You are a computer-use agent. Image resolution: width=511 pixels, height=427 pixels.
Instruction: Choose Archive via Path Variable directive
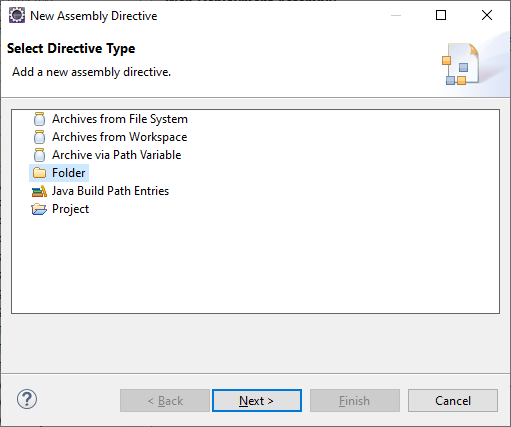(117, 155)
